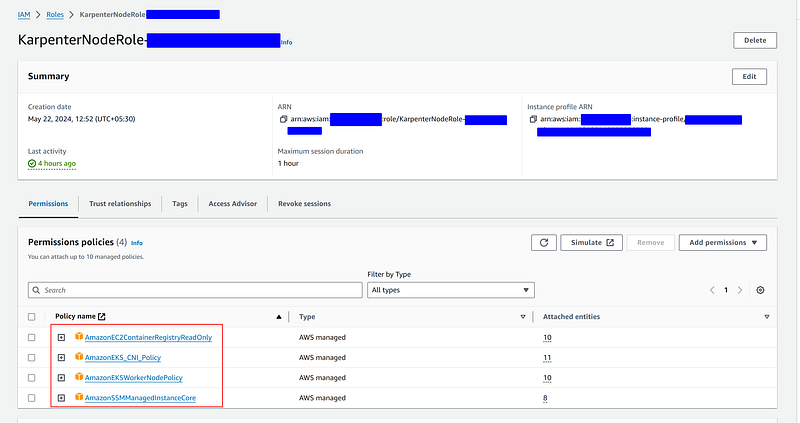Open the AmazonEKS_CNI_Policy link

122,358
